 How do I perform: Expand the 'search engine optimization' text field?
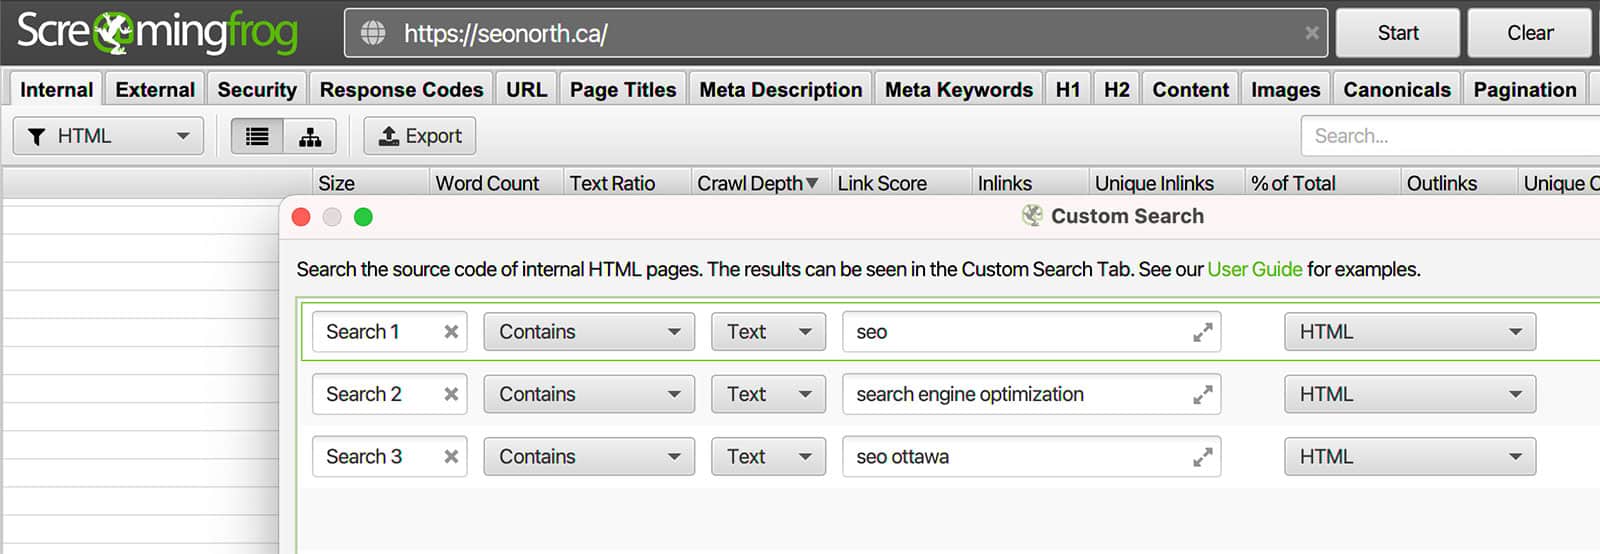pyautogui.click(x=1202, y=394)
